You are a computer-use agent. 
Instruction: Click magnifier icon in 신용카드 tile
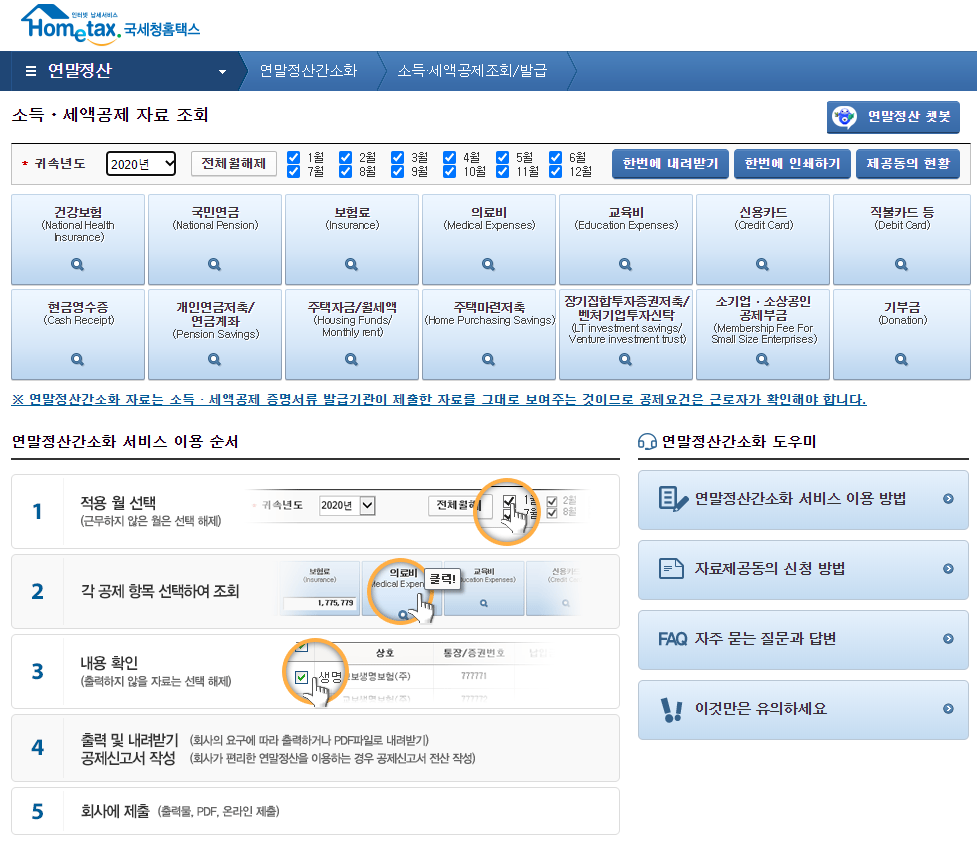click(762, 264)
